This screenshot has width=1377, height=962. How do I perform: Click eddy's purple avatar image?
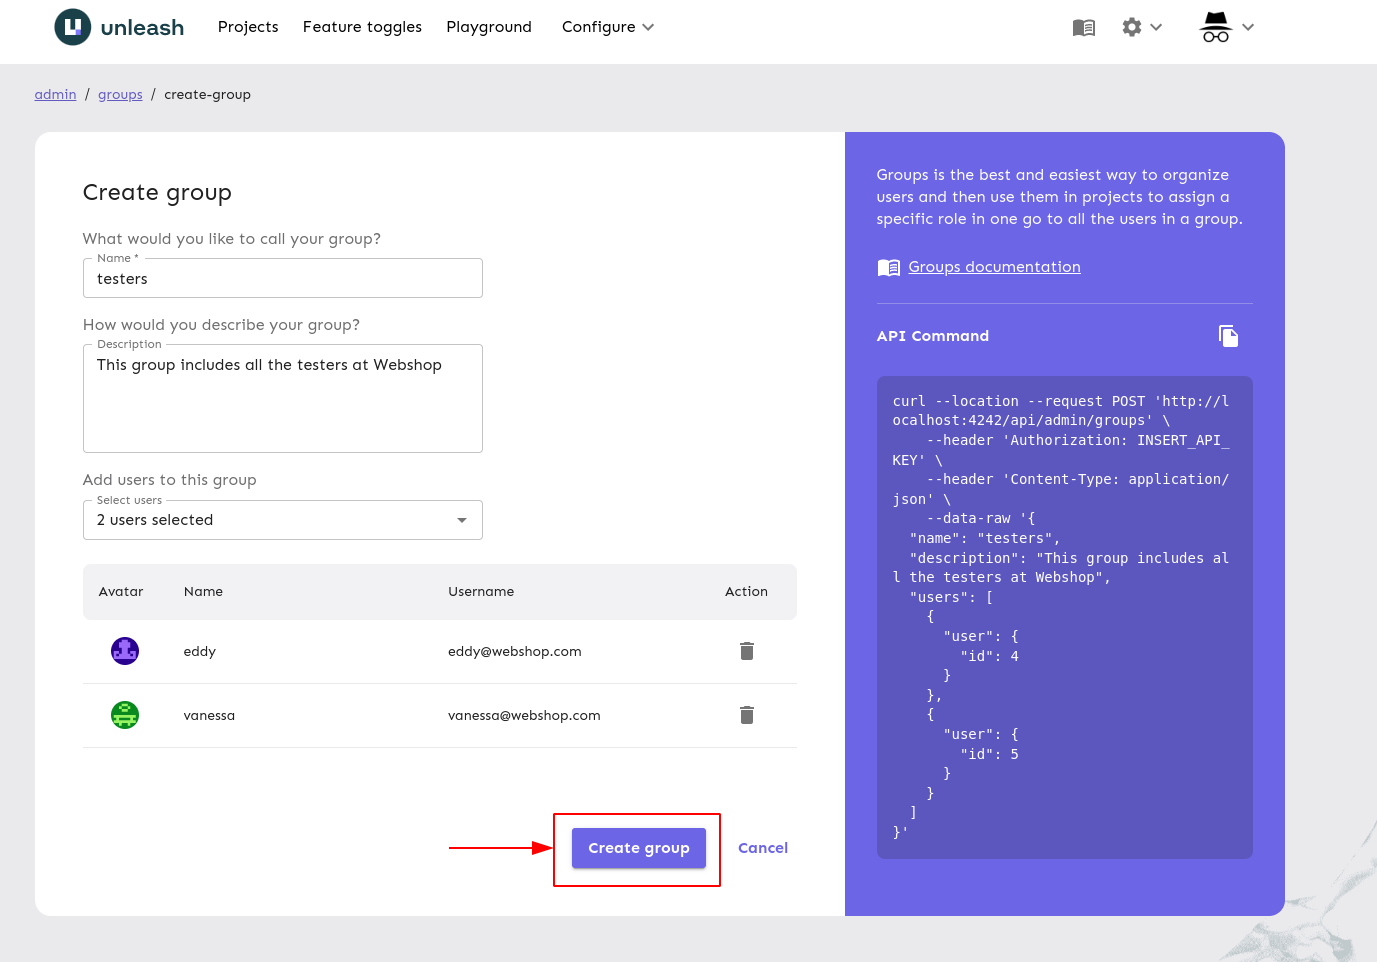(x=125, y=651)
